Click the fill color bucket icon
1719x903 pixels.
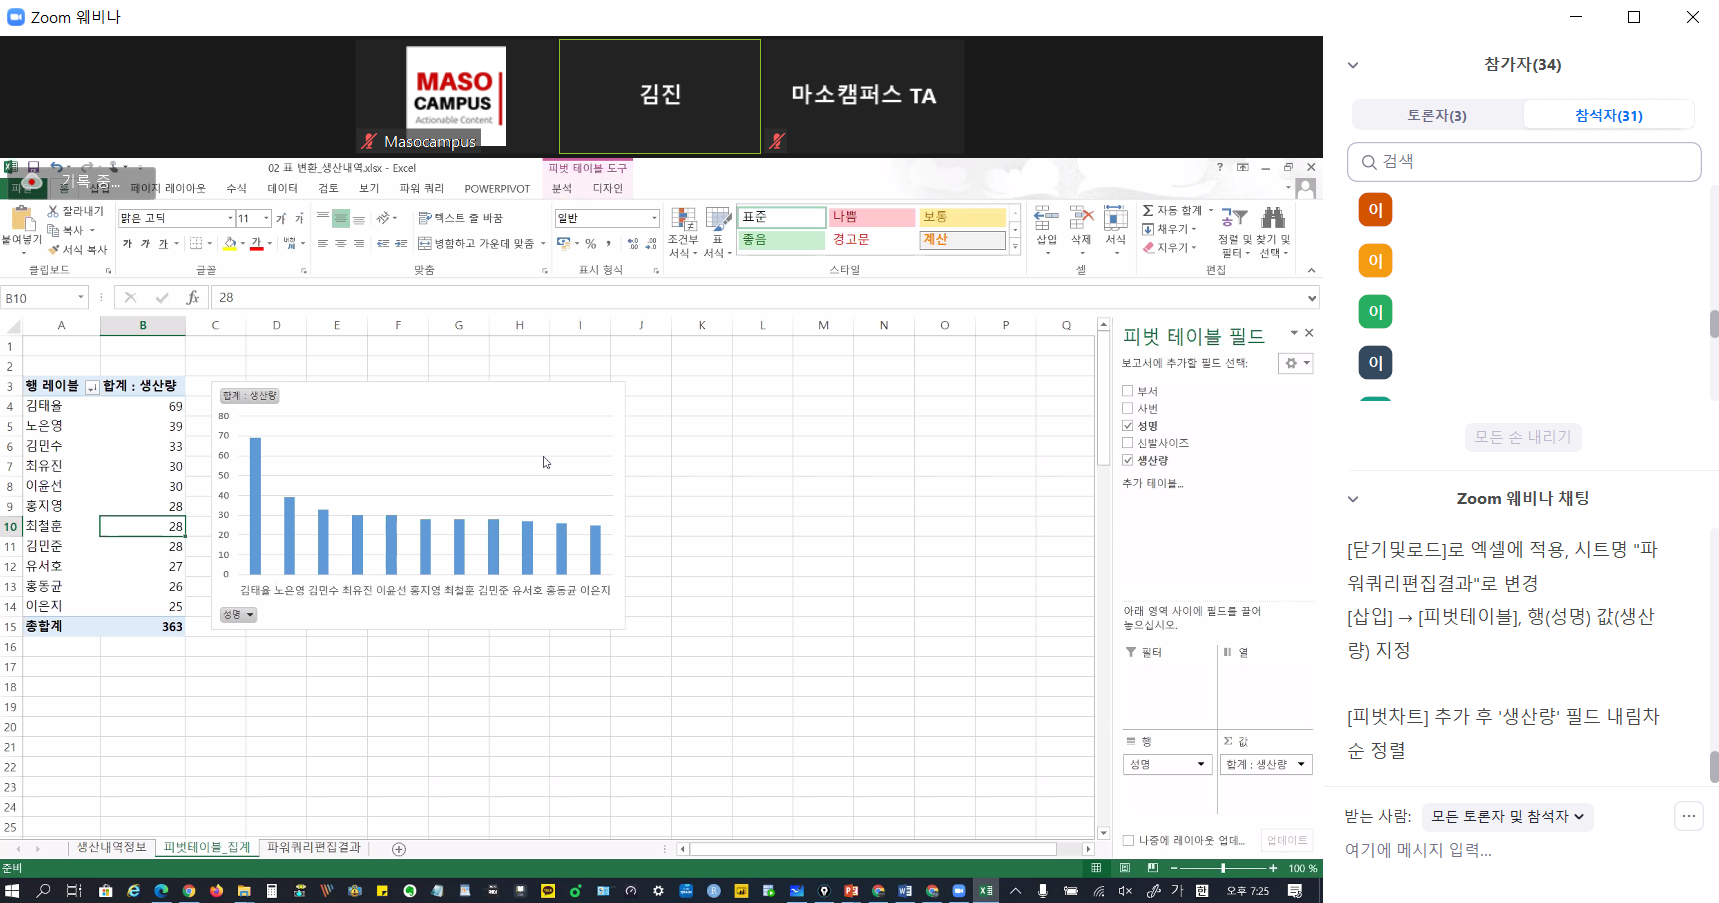(x=230, y=244)
